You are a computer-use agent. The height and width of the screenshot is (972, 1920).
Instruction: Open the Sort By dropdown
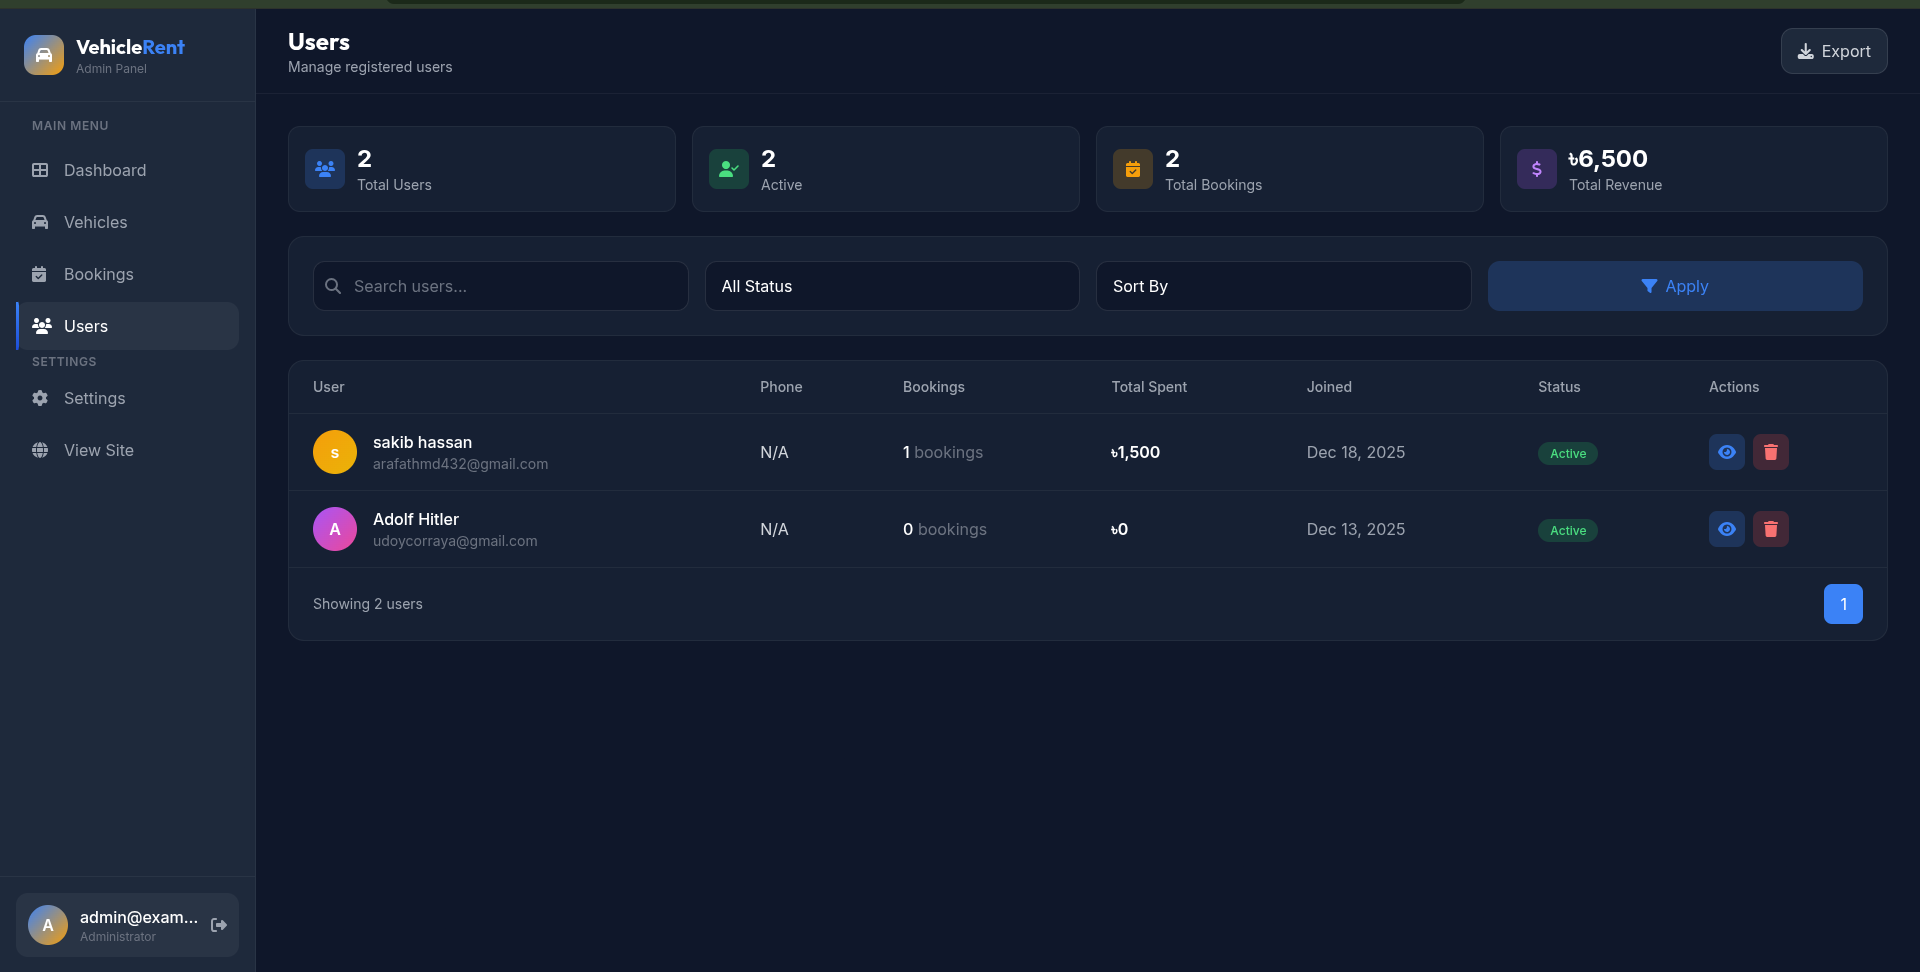point(1283,286)
